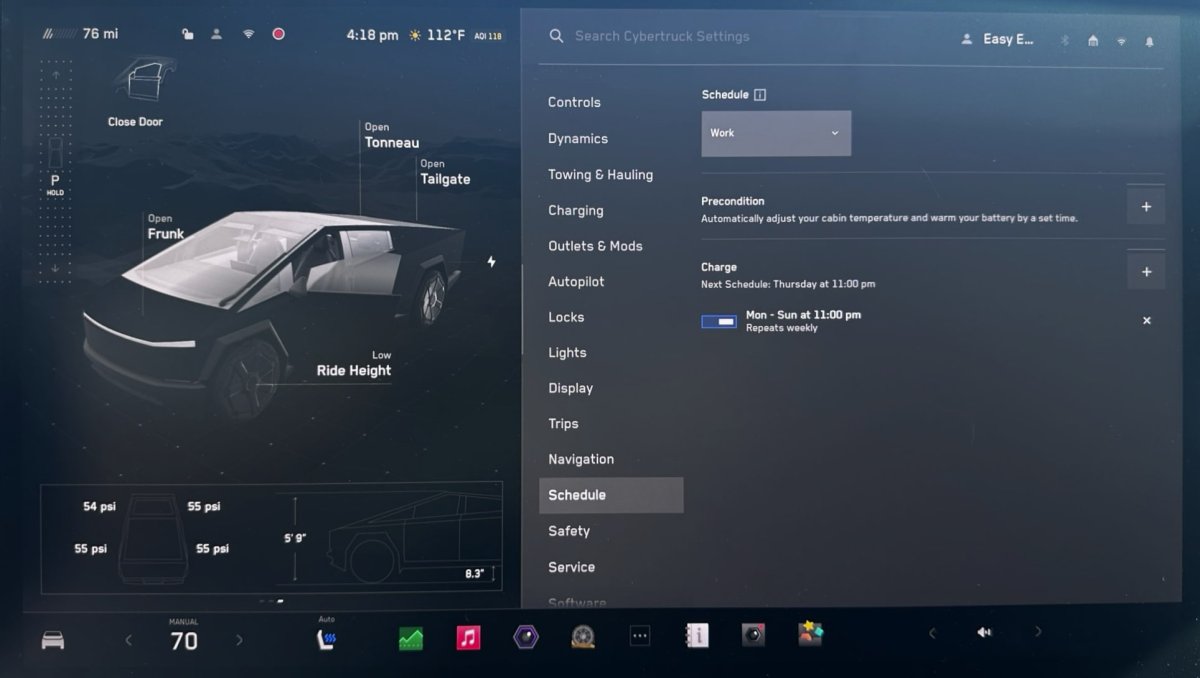Screen dimensions: 1200x678
Task: Tap the red recording dashcam indicator
Action: (x=278, y=34)
